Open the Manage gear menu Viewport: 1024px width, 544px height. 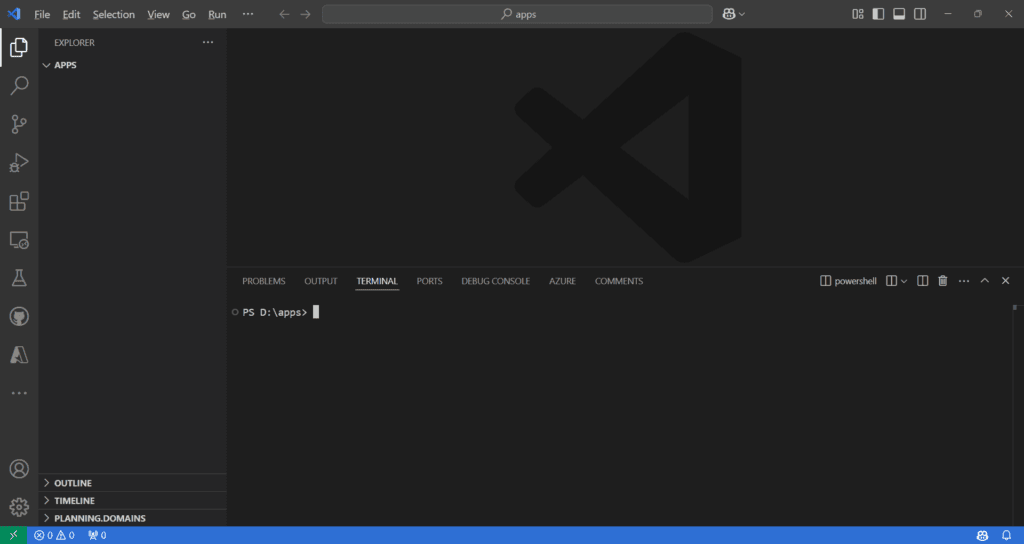tap(19, 507)
